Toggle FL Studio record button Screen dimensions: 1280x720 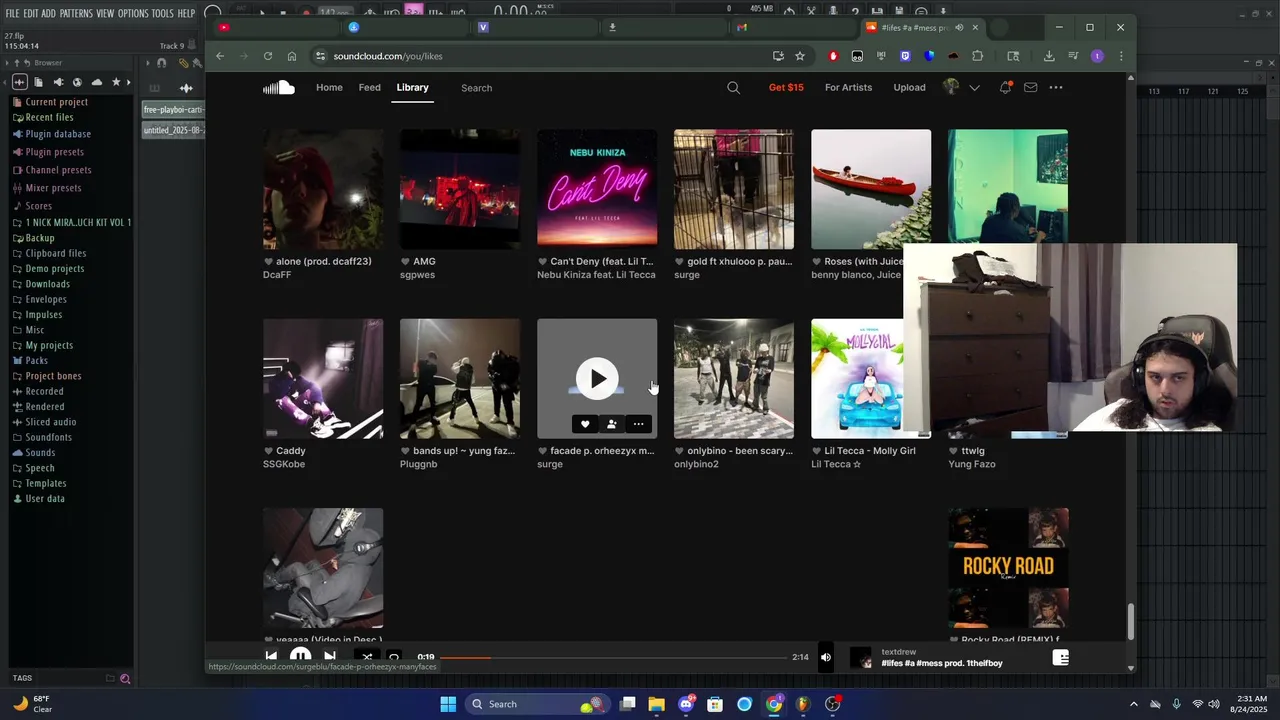pos(306,13)
